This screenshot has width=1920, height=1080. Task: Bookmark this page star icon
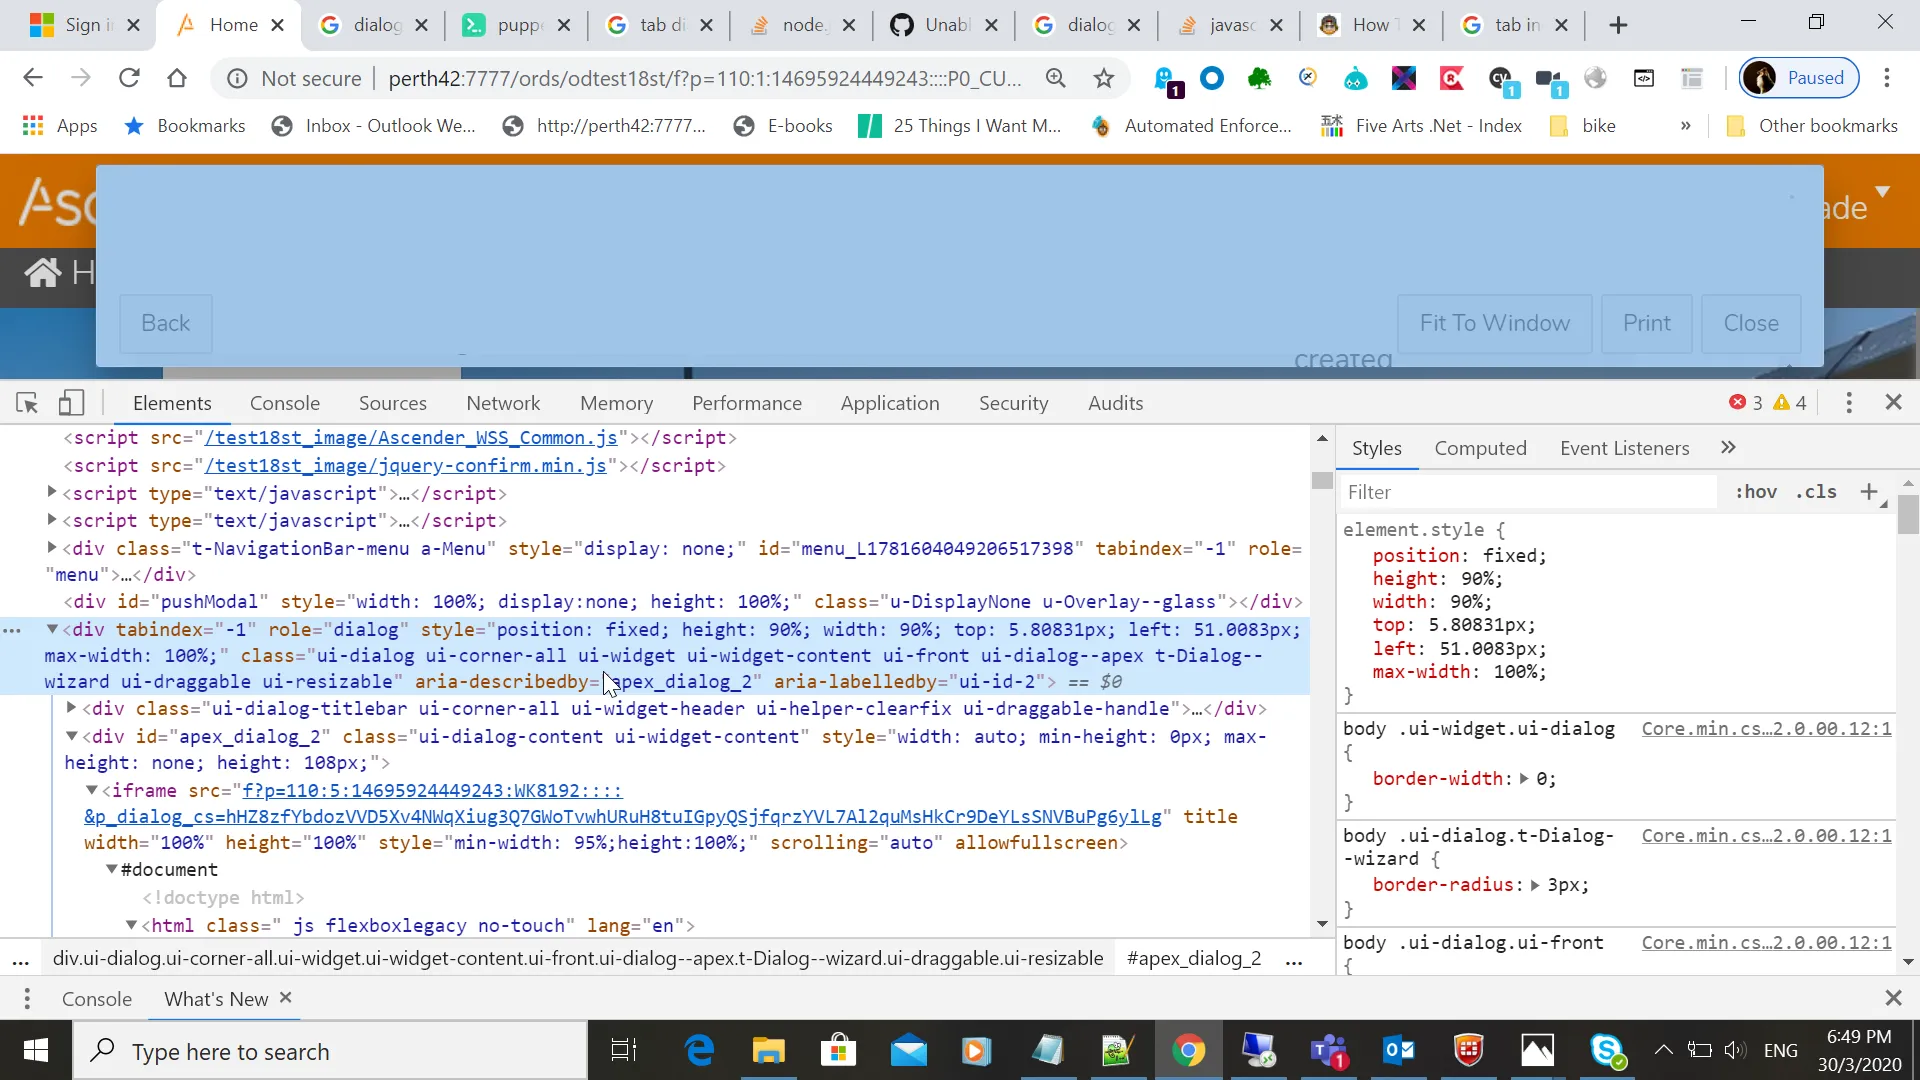pos(1103,78)
